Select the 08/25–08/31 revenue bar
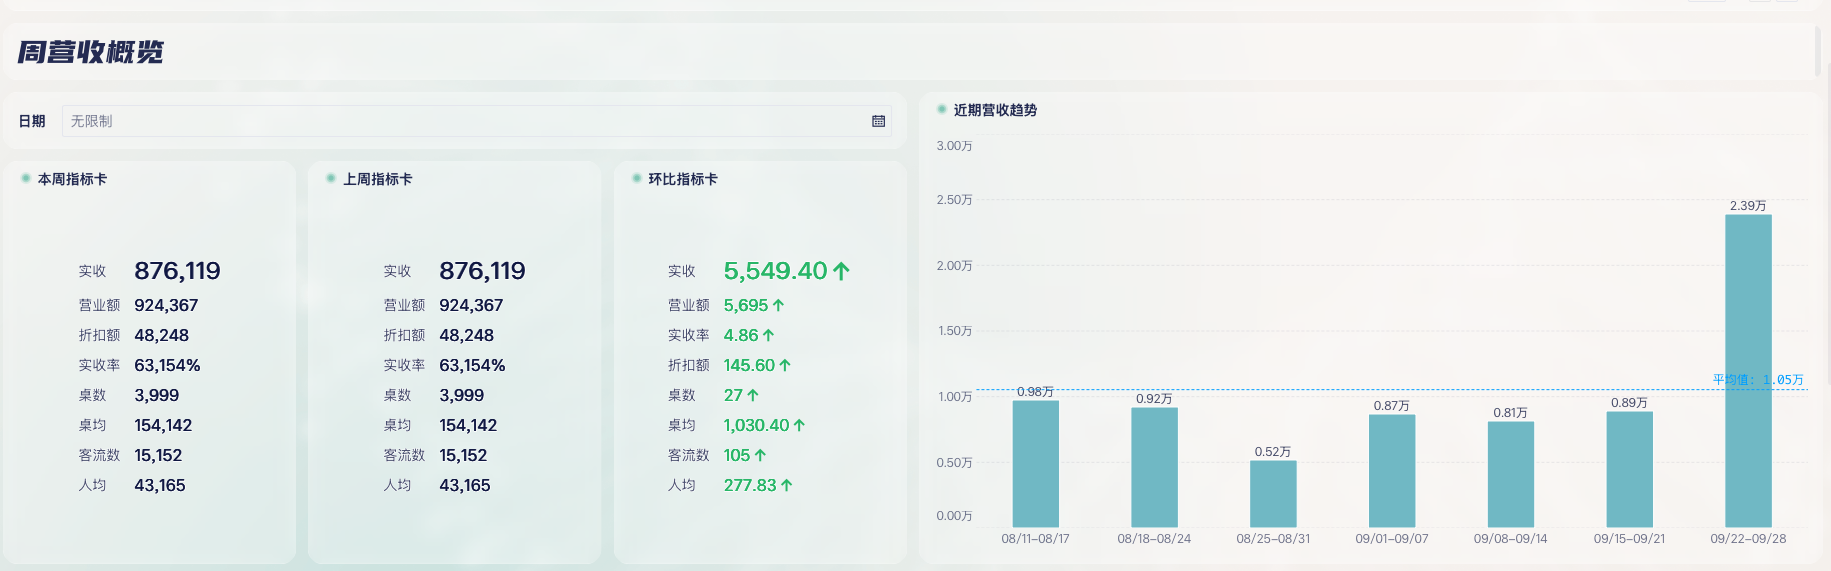 point(1272,493)
